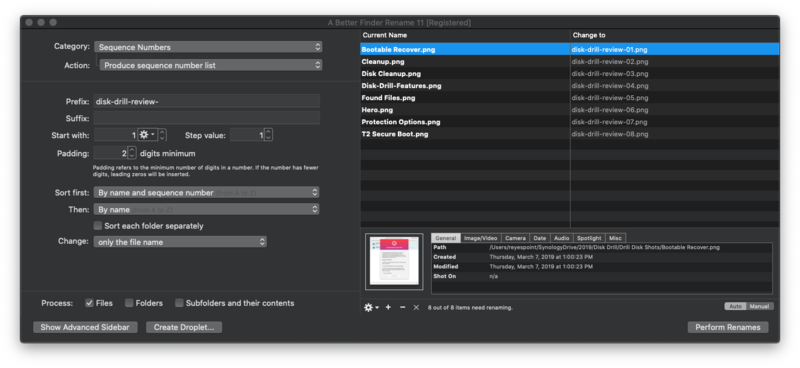
Task: Click the Start with number field
Action: coord(116,135)
